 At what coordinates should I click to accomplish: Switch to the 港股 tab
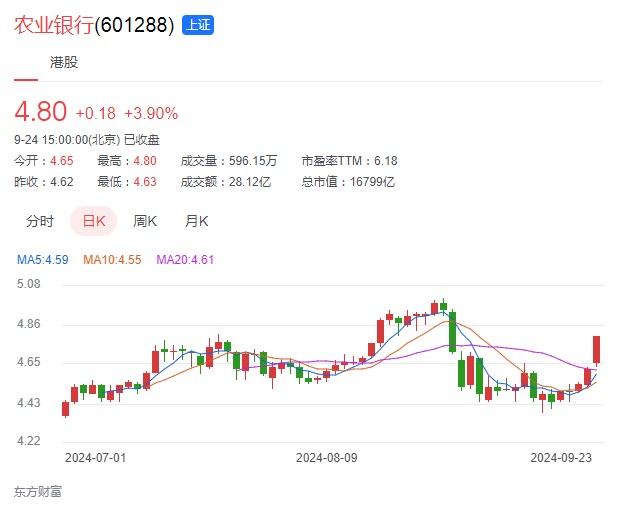point(64,62)
